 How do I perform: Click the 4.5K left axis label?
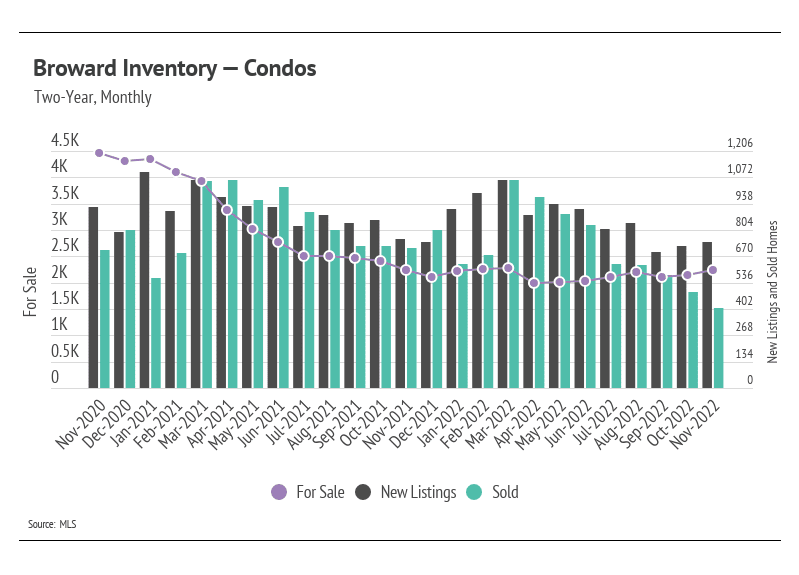click(65, 140)
